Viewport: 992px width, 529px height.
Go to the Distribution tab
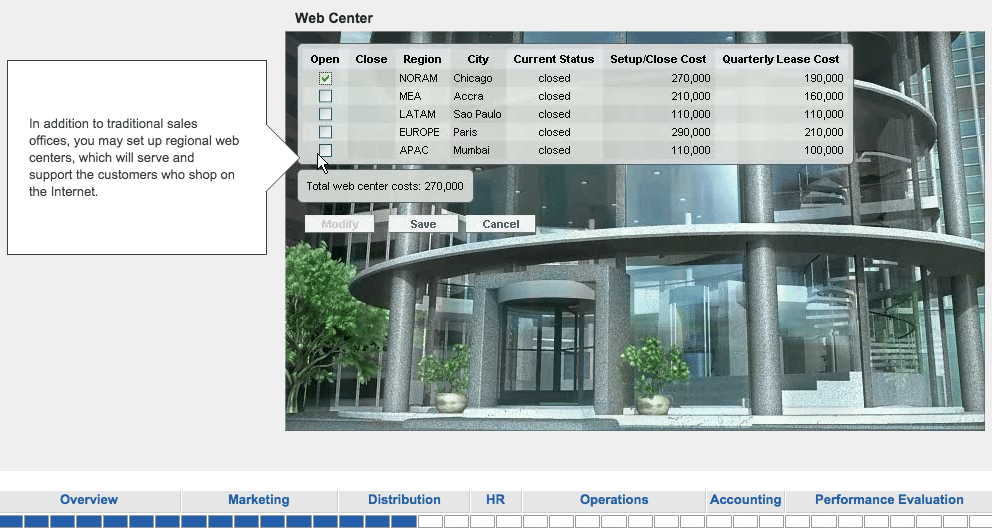click(404, 500)
